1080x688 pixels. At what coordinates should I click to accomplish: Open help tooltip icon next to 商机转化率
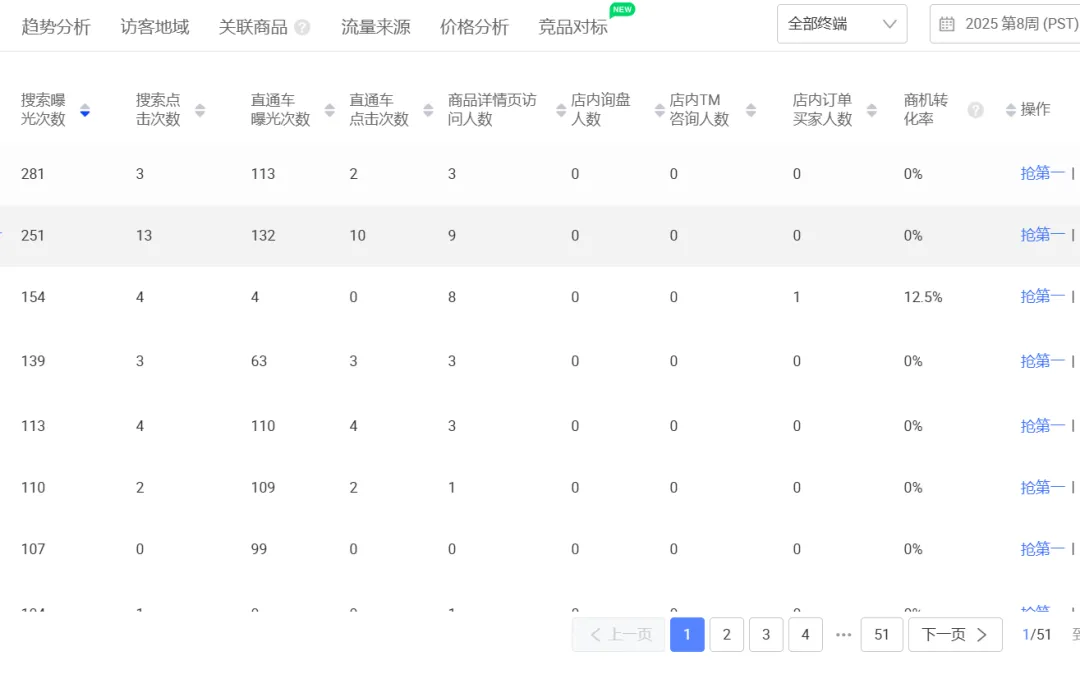point(975,110)
